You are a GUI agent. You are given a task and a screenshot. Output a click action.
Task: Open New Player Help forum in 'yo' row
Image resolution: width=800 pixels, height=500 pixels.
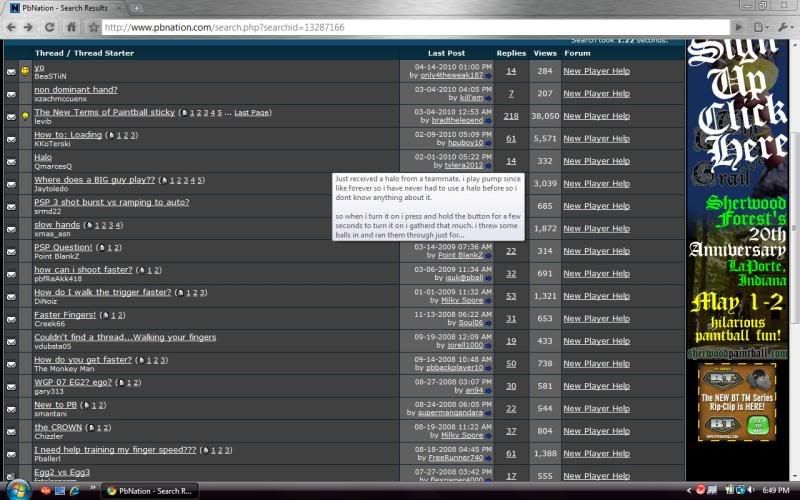coord(596,71)
